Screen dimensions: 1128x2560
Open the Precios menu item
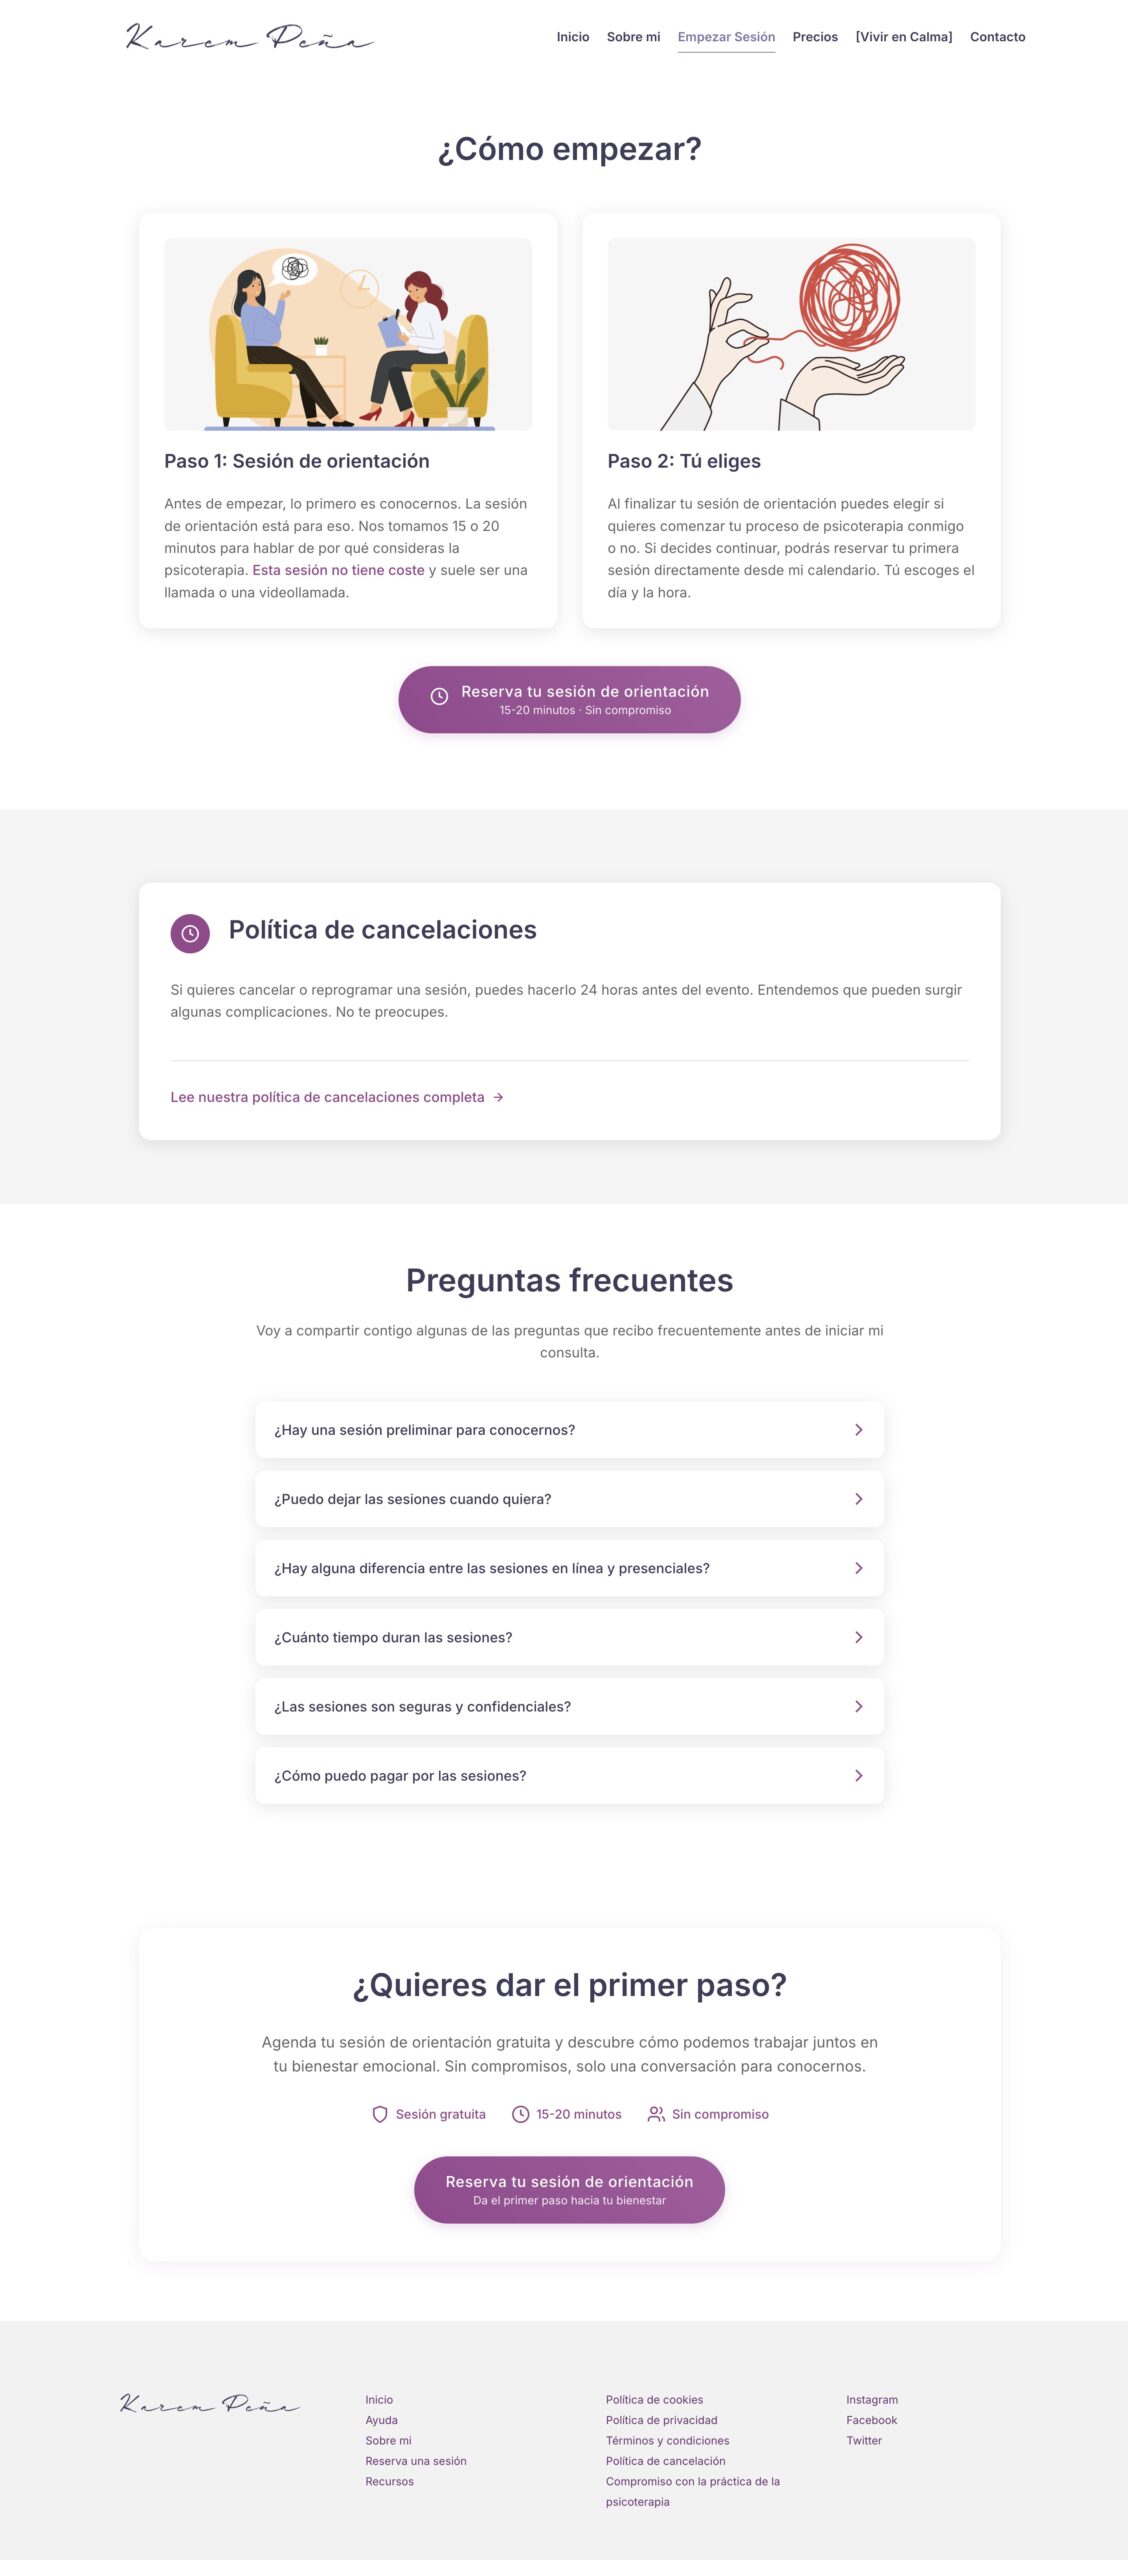tap(815, 37)
